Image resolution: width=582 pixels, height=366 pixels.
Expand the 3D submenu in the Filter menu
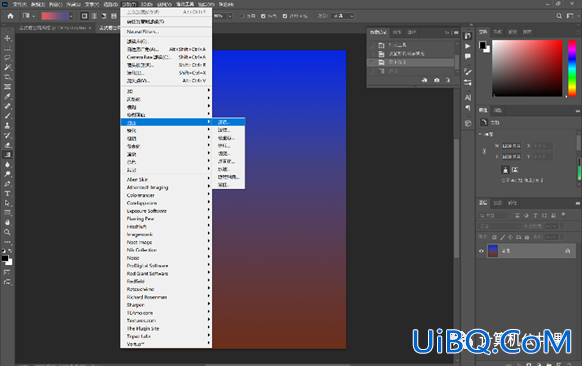[166, 91]
